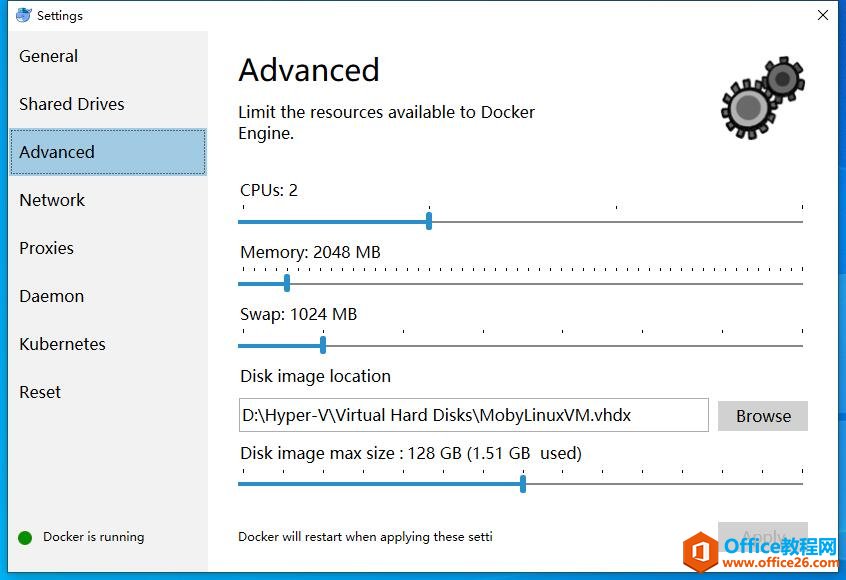Screen dimensions: 846x580
Task: Click the disk image max size slider handle
Action: [x=523, y=484]
